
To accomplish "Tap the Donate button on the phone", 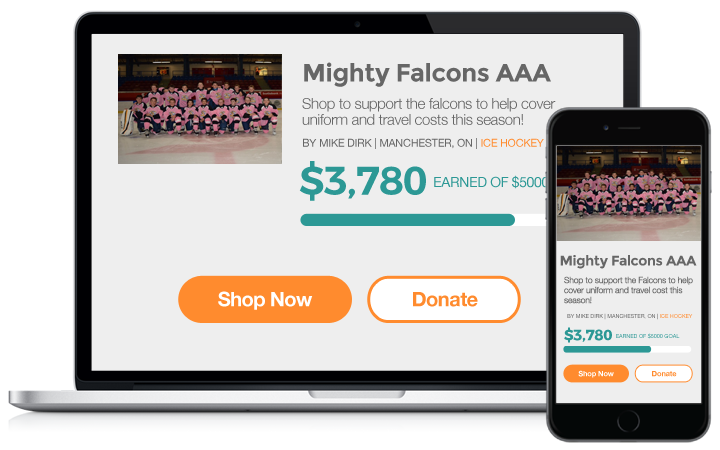I will tap(664, 374).
